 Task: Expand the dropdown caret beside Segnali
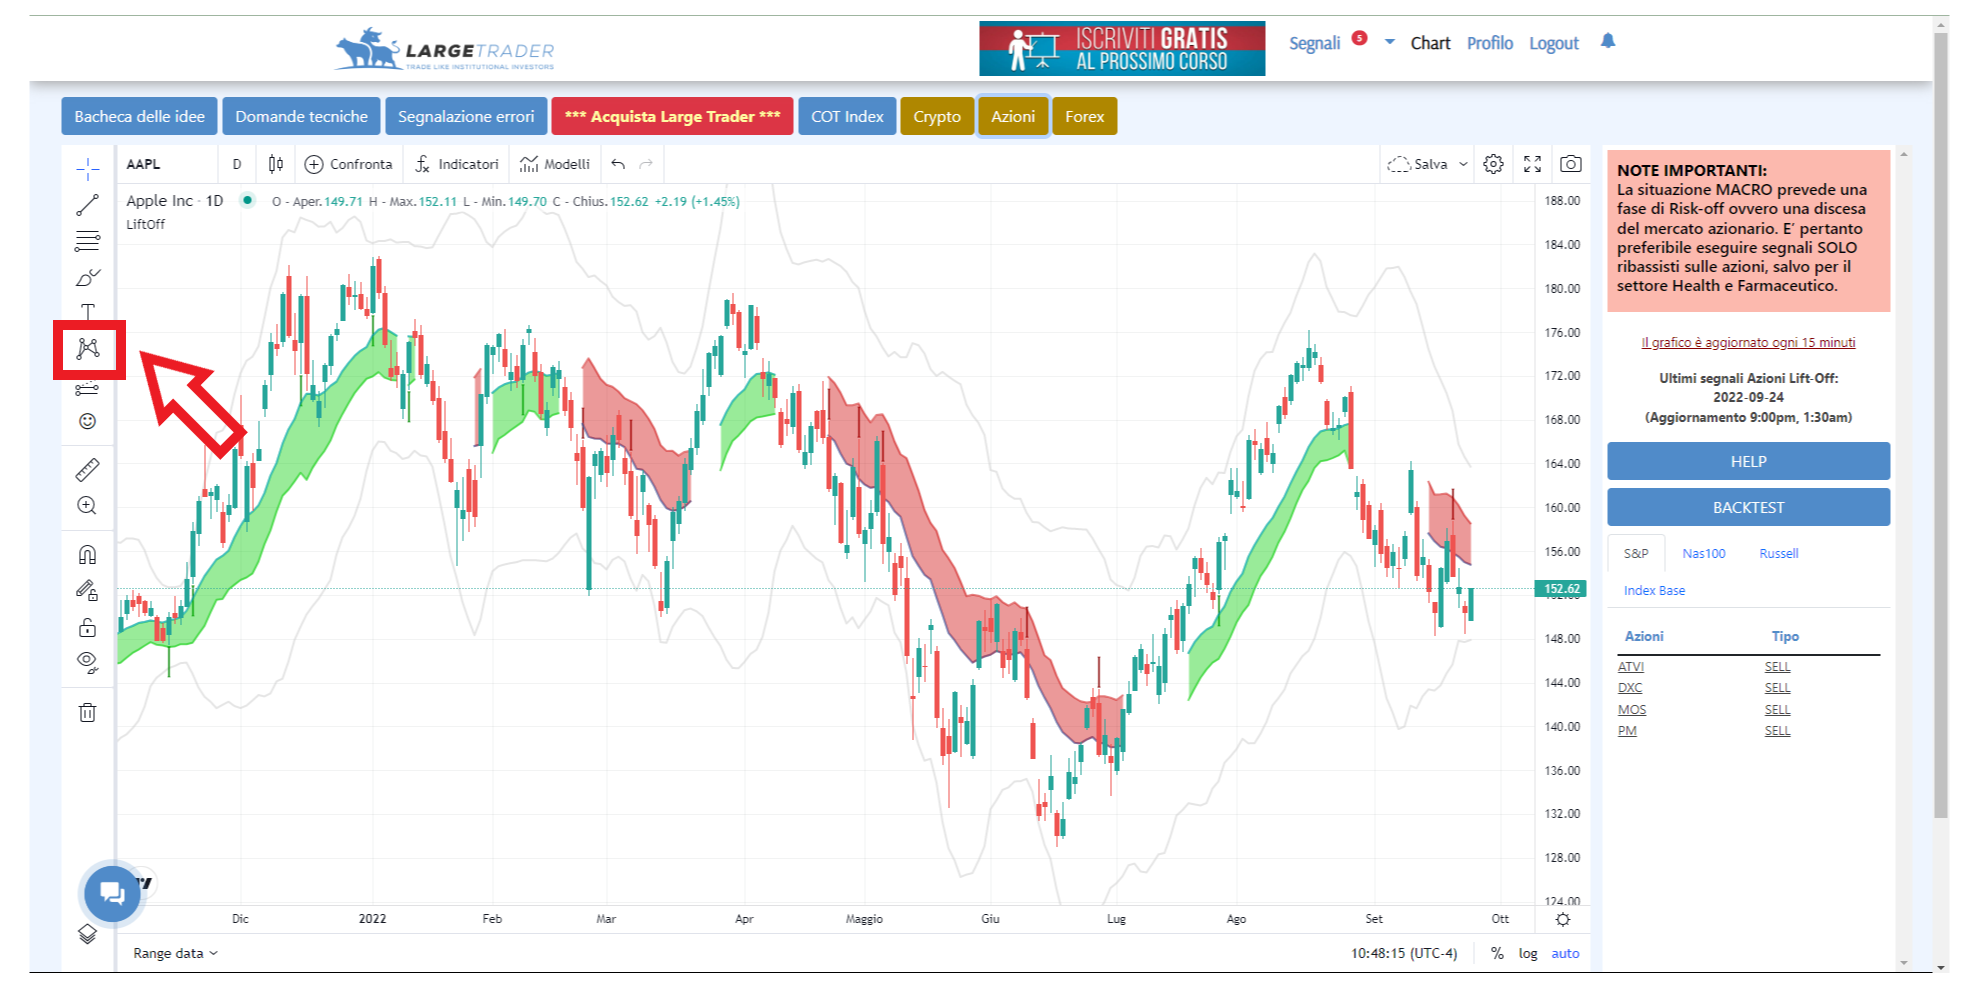click(x=1390, y=42)
